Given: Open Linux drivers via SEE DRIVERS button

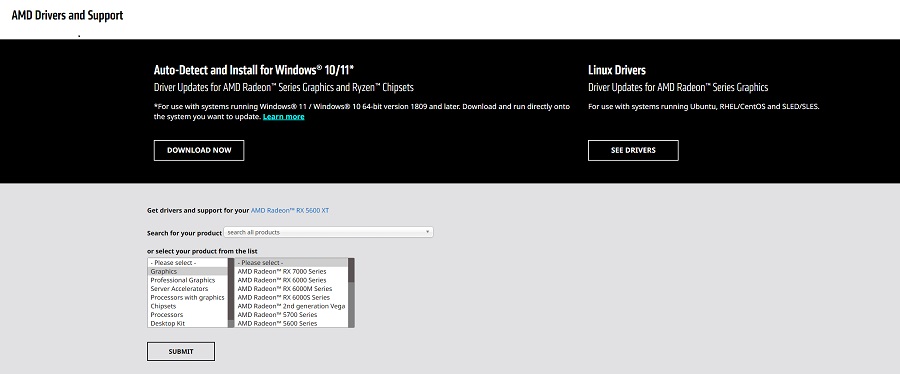Looking at the screenshot, I should tap(633, 150).
